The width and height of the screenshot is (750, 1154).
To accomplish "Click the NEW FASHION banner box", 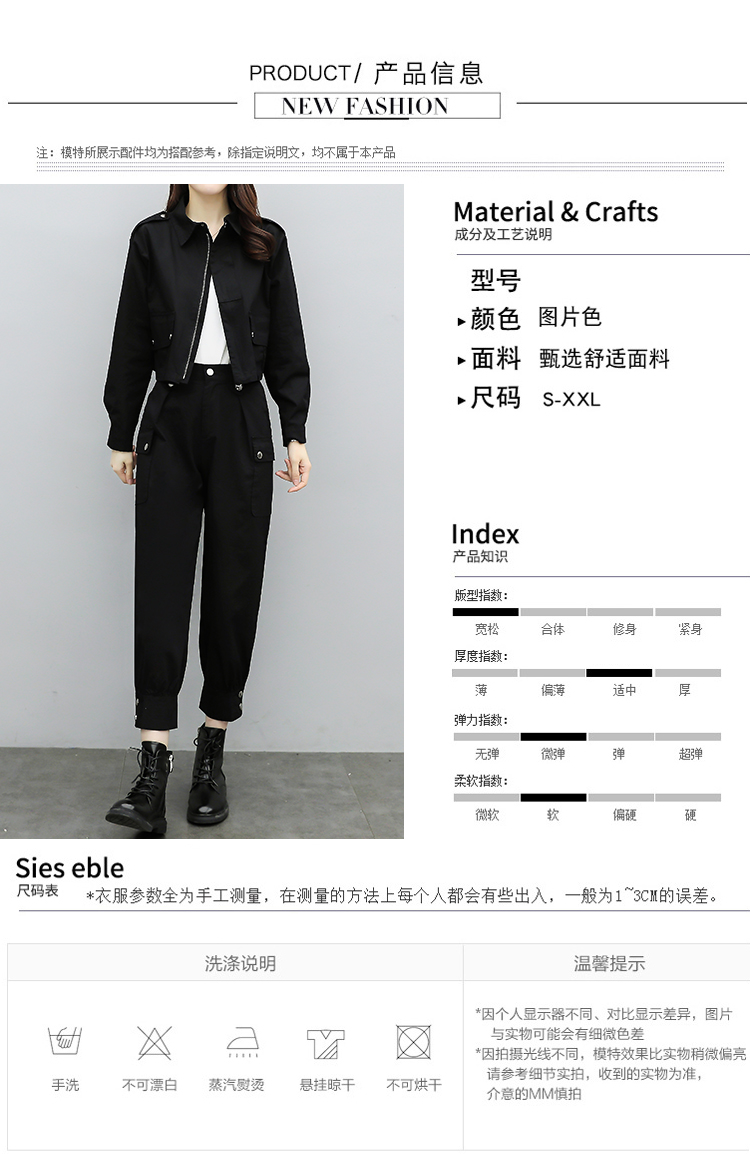I will coord(377,106).
